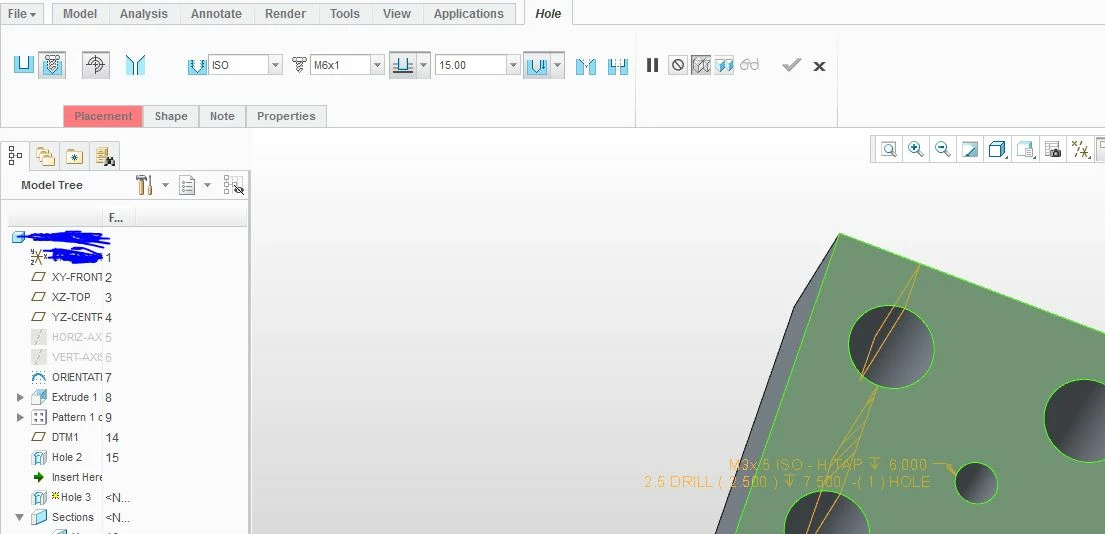This screenshot has height=534, width=1105.
Task: Expand the Extrude 1 feature
Action: click(x=20, y=397)
